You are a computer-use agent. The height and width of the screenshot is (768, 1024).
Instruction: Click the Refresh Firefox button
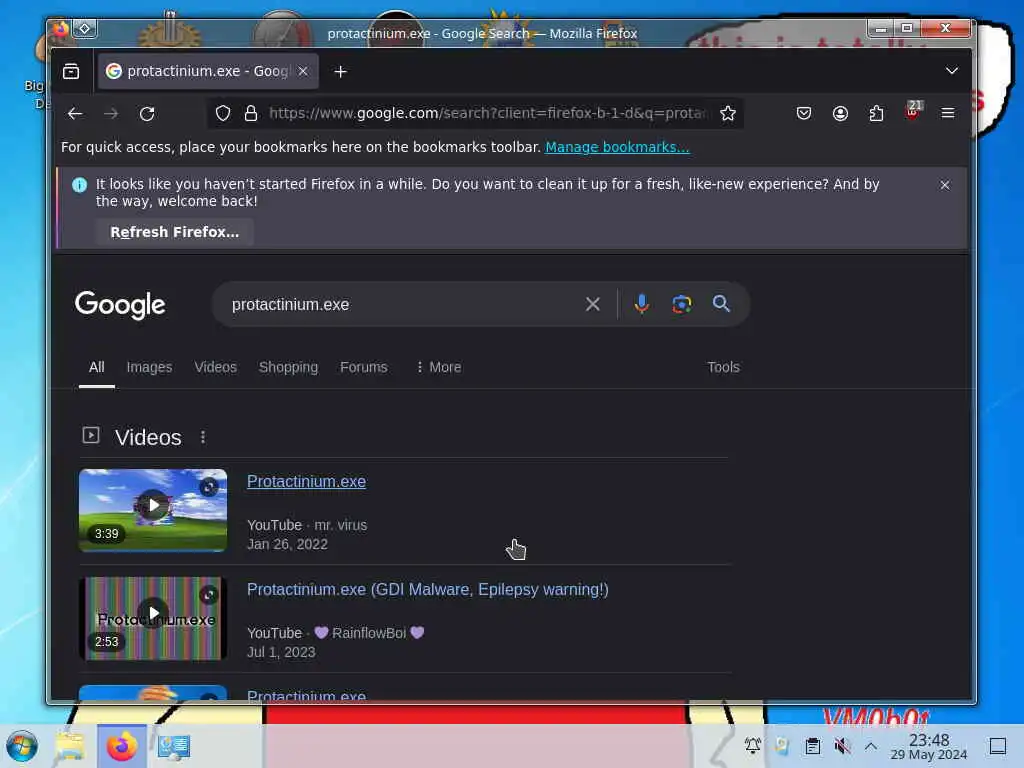tap(174, 232)
